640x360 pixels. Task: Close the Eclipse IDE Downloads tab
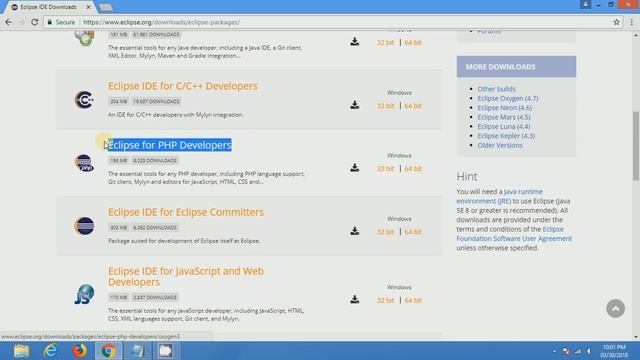pos(88,7)
